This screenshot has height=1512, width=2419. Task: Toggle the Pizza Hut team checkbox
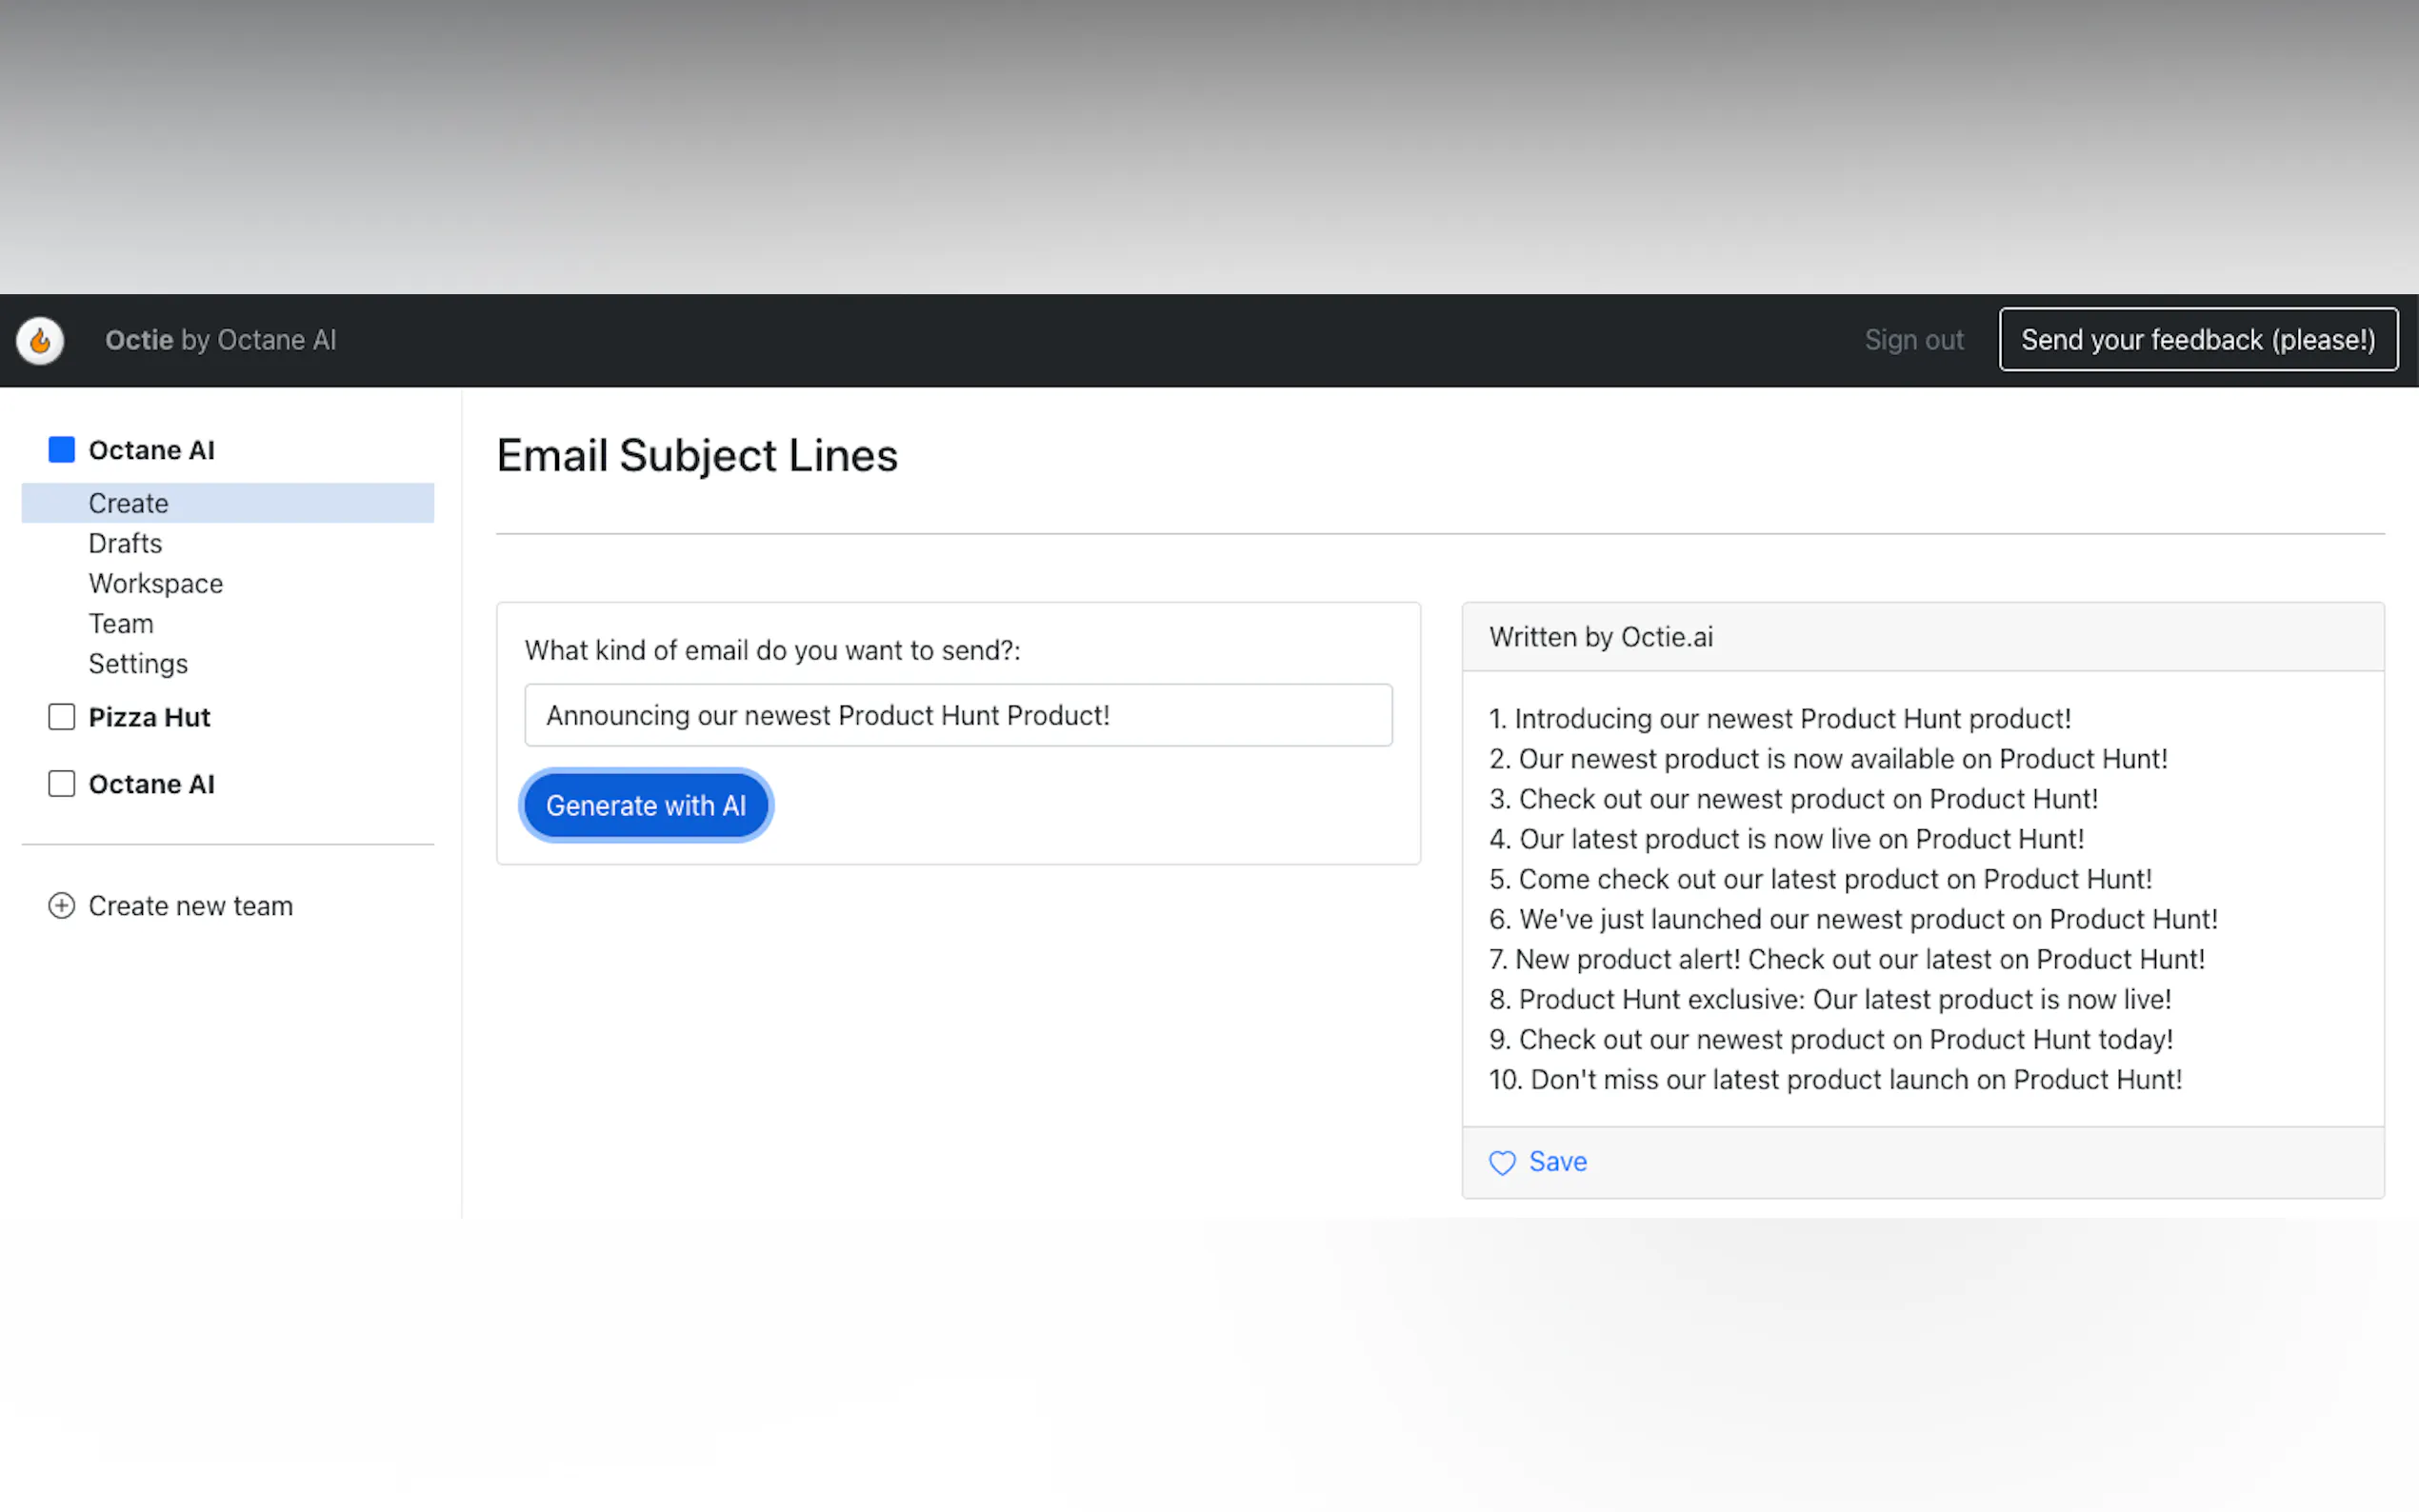(62, 717)
